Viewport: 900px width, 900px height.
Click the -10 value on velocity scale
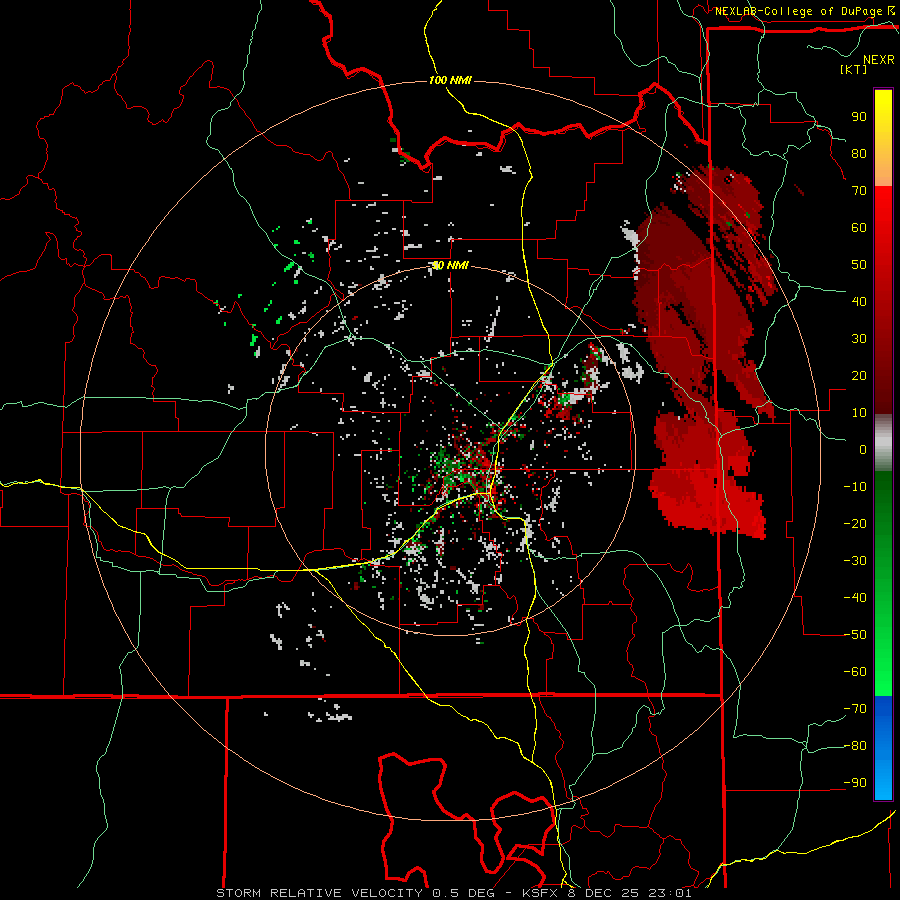point(855,487)
